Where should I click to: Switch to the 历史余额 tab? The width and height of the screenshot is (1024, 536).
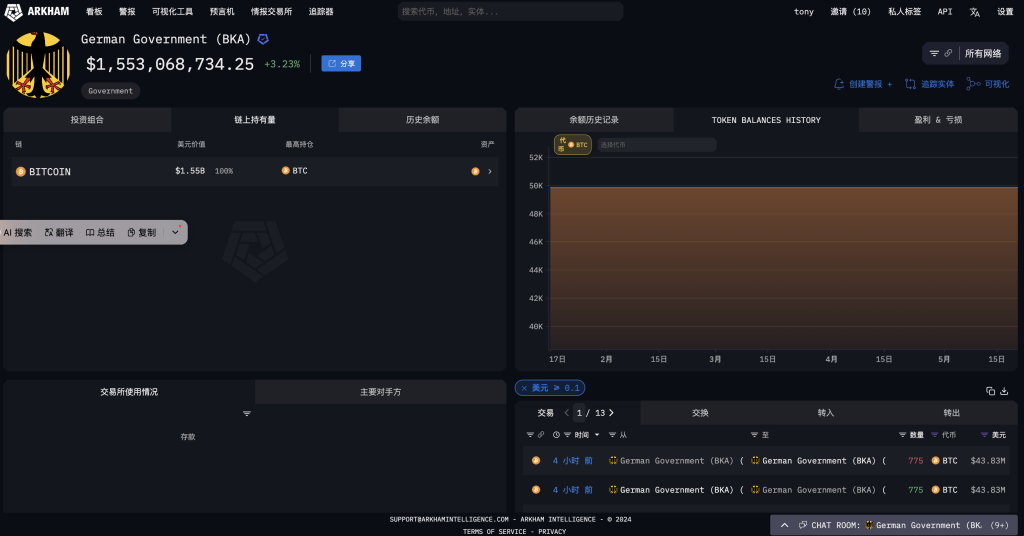pos(422,120)
